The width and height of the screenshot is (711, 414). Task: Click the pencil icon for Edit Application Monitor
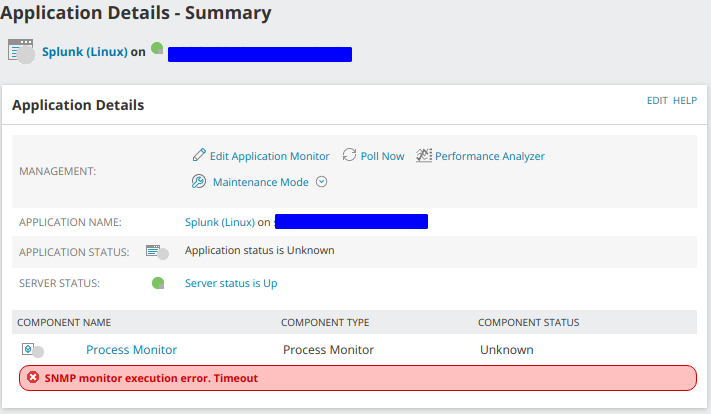[x=199, y=155]
